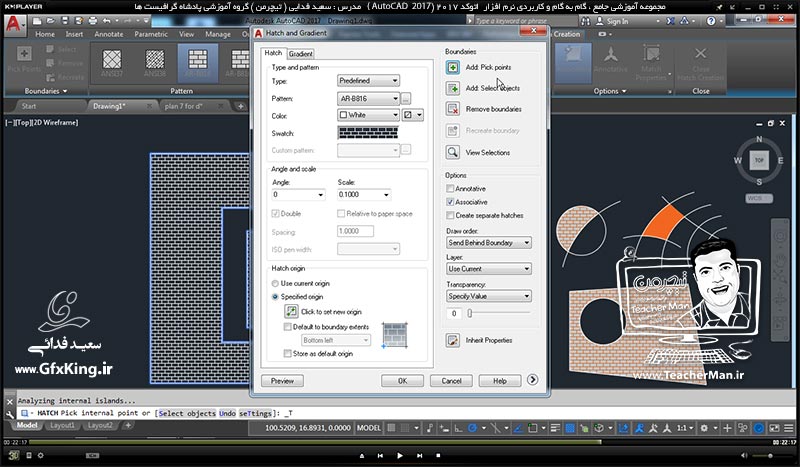Switch to the Hatch tab
Image resolution: width=800 pixels, height=467 pixels.
273,53
